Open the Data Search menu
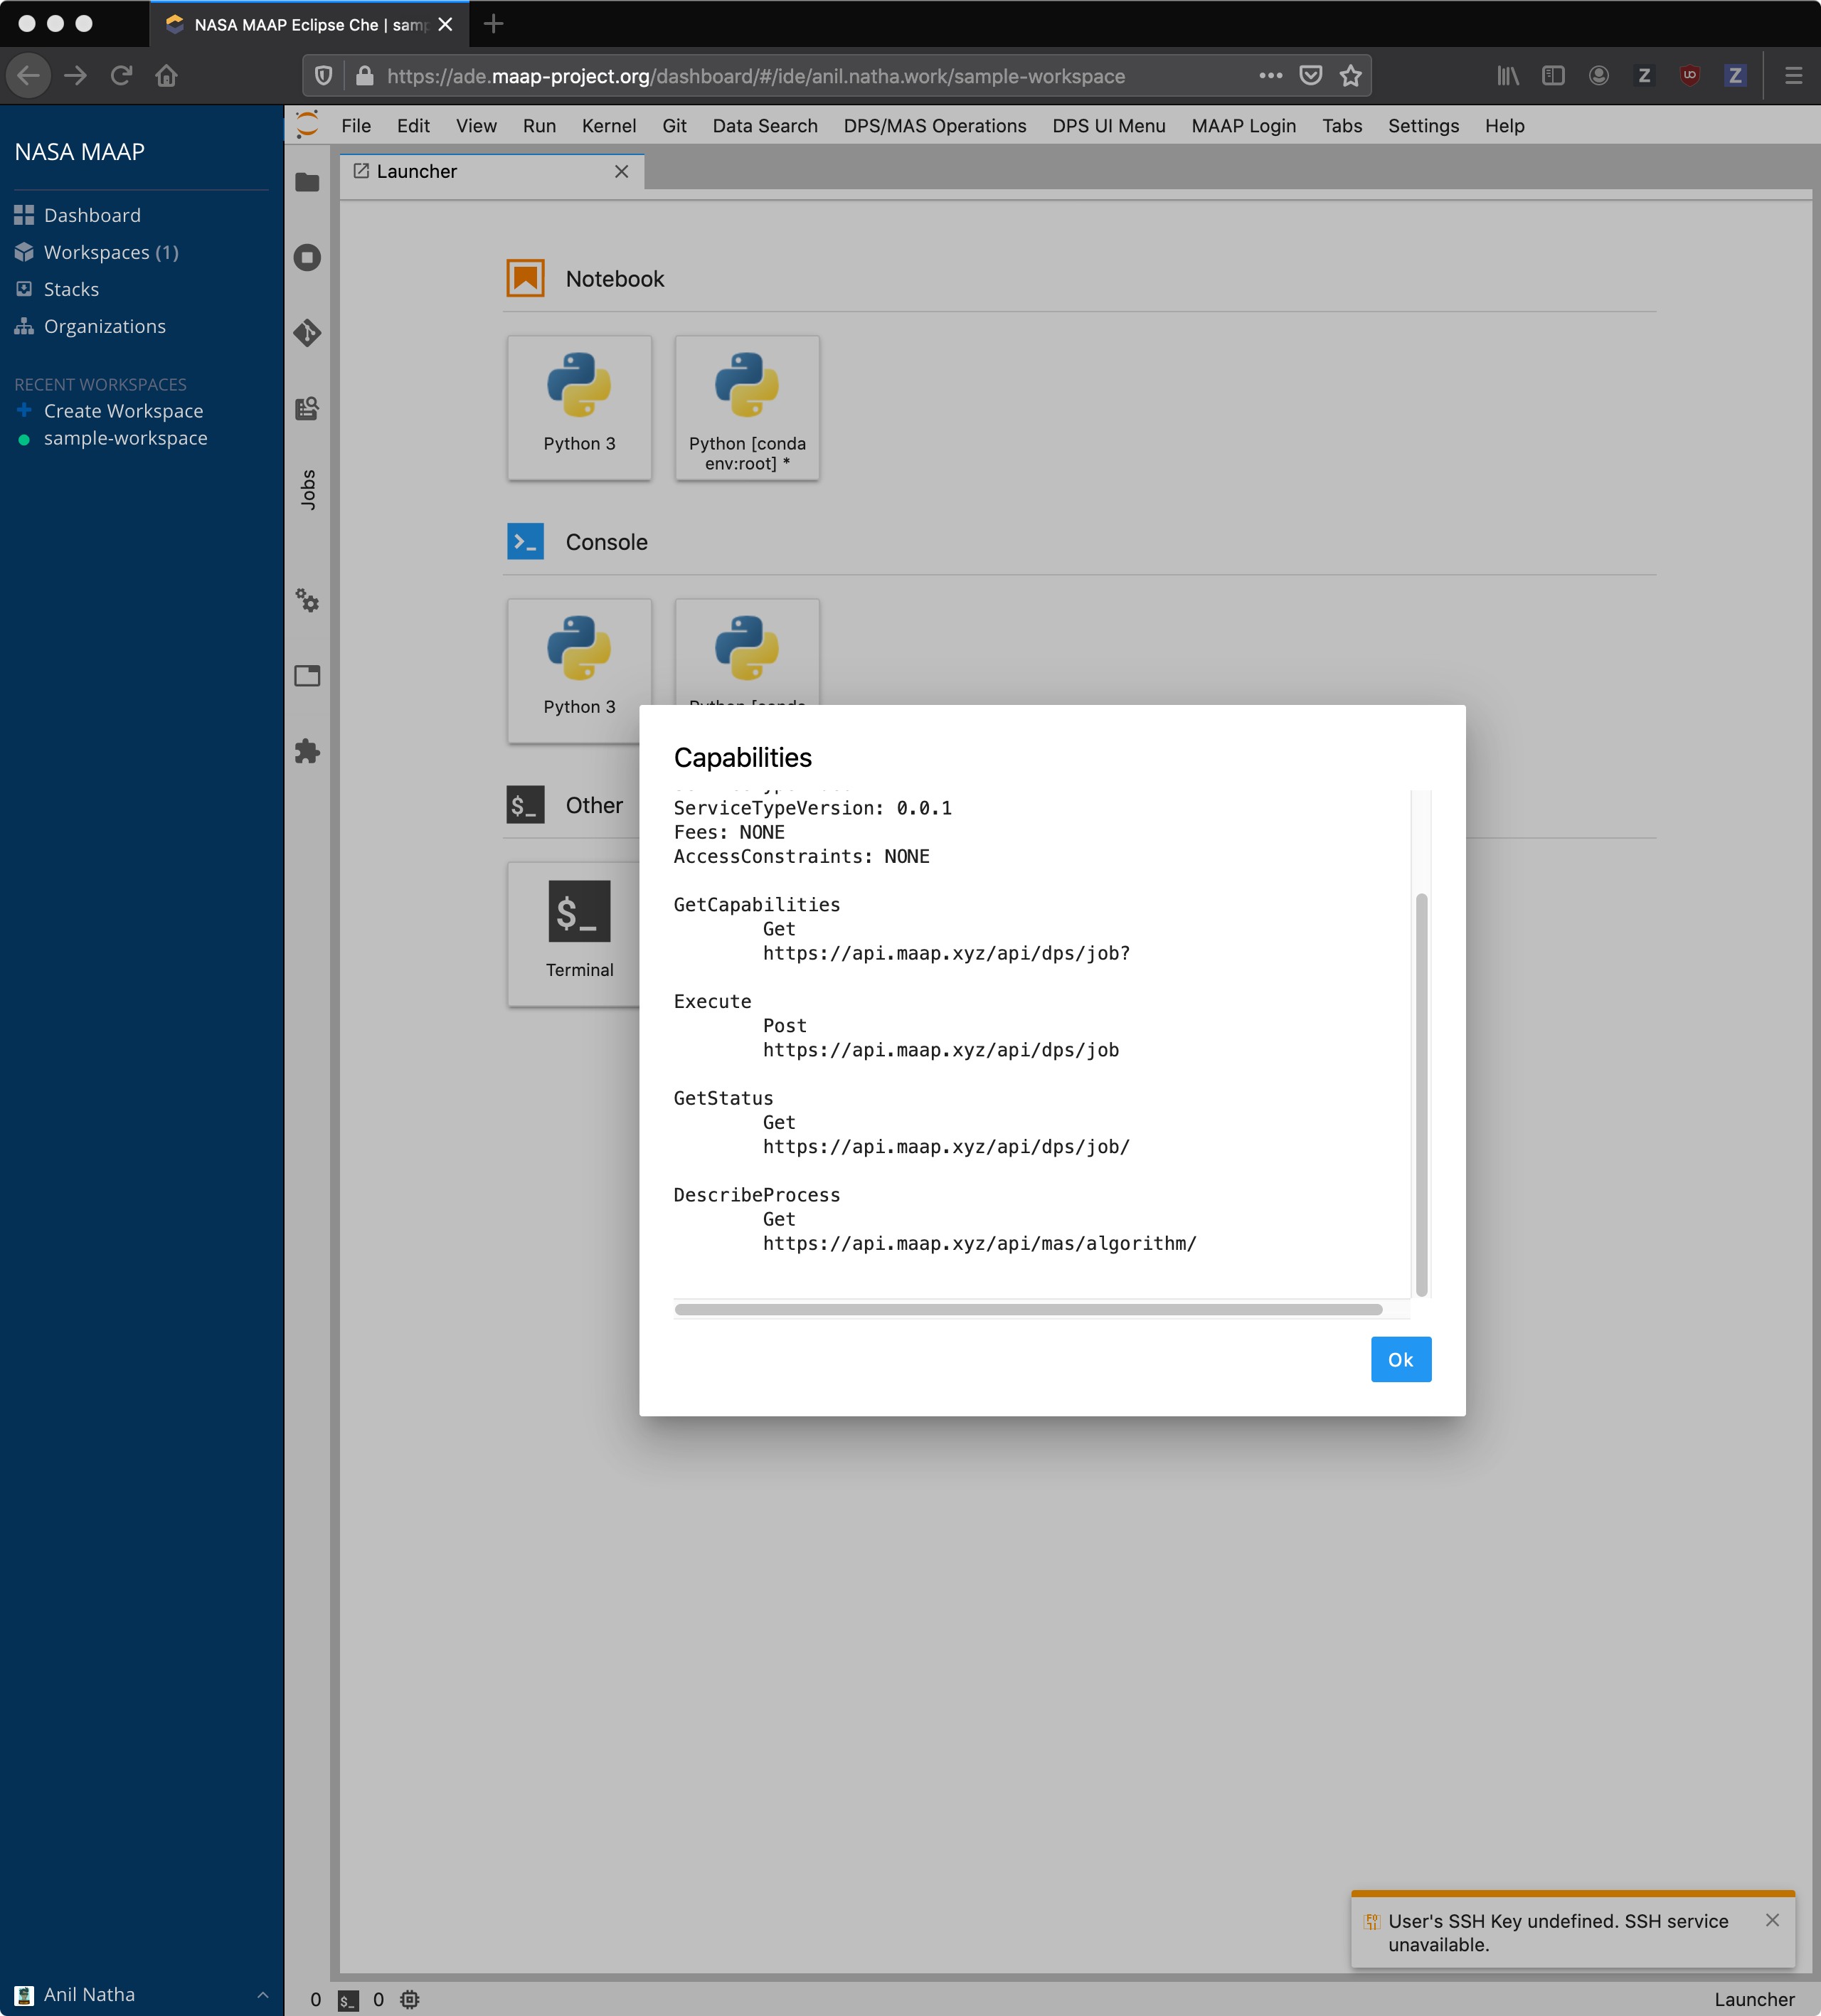The width and height of the screenshot is (1821, 2016). [764, 126]
